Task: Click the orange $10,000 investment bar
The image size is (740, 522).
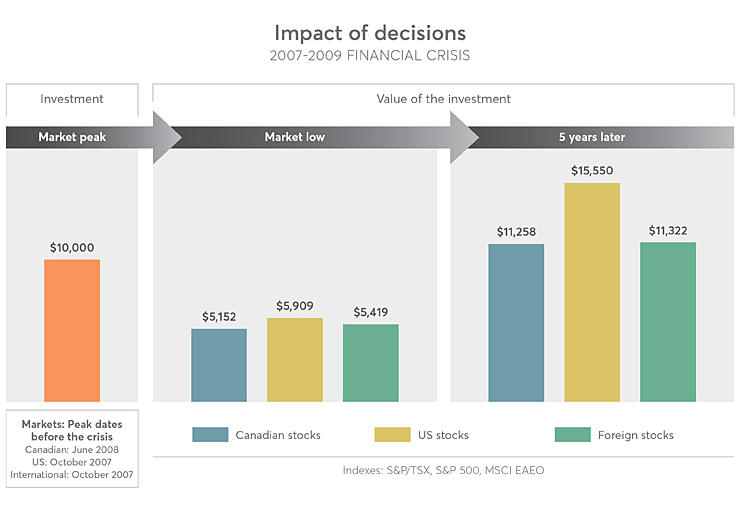Action: click(72, 330)
